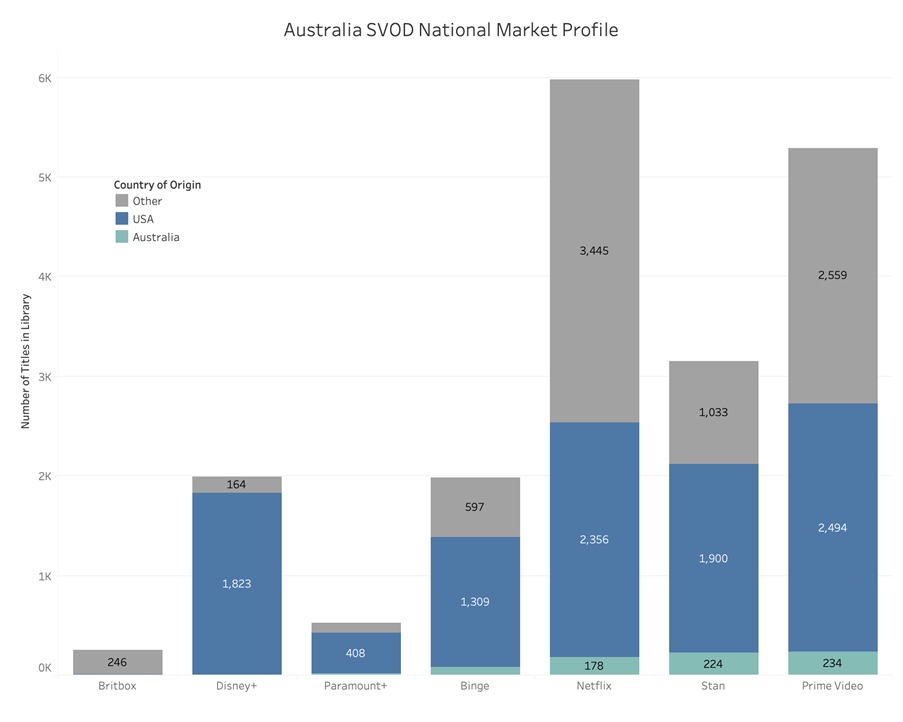Click the Britbox x-axis label
903x722 pixels.
(x=117, y=686)
